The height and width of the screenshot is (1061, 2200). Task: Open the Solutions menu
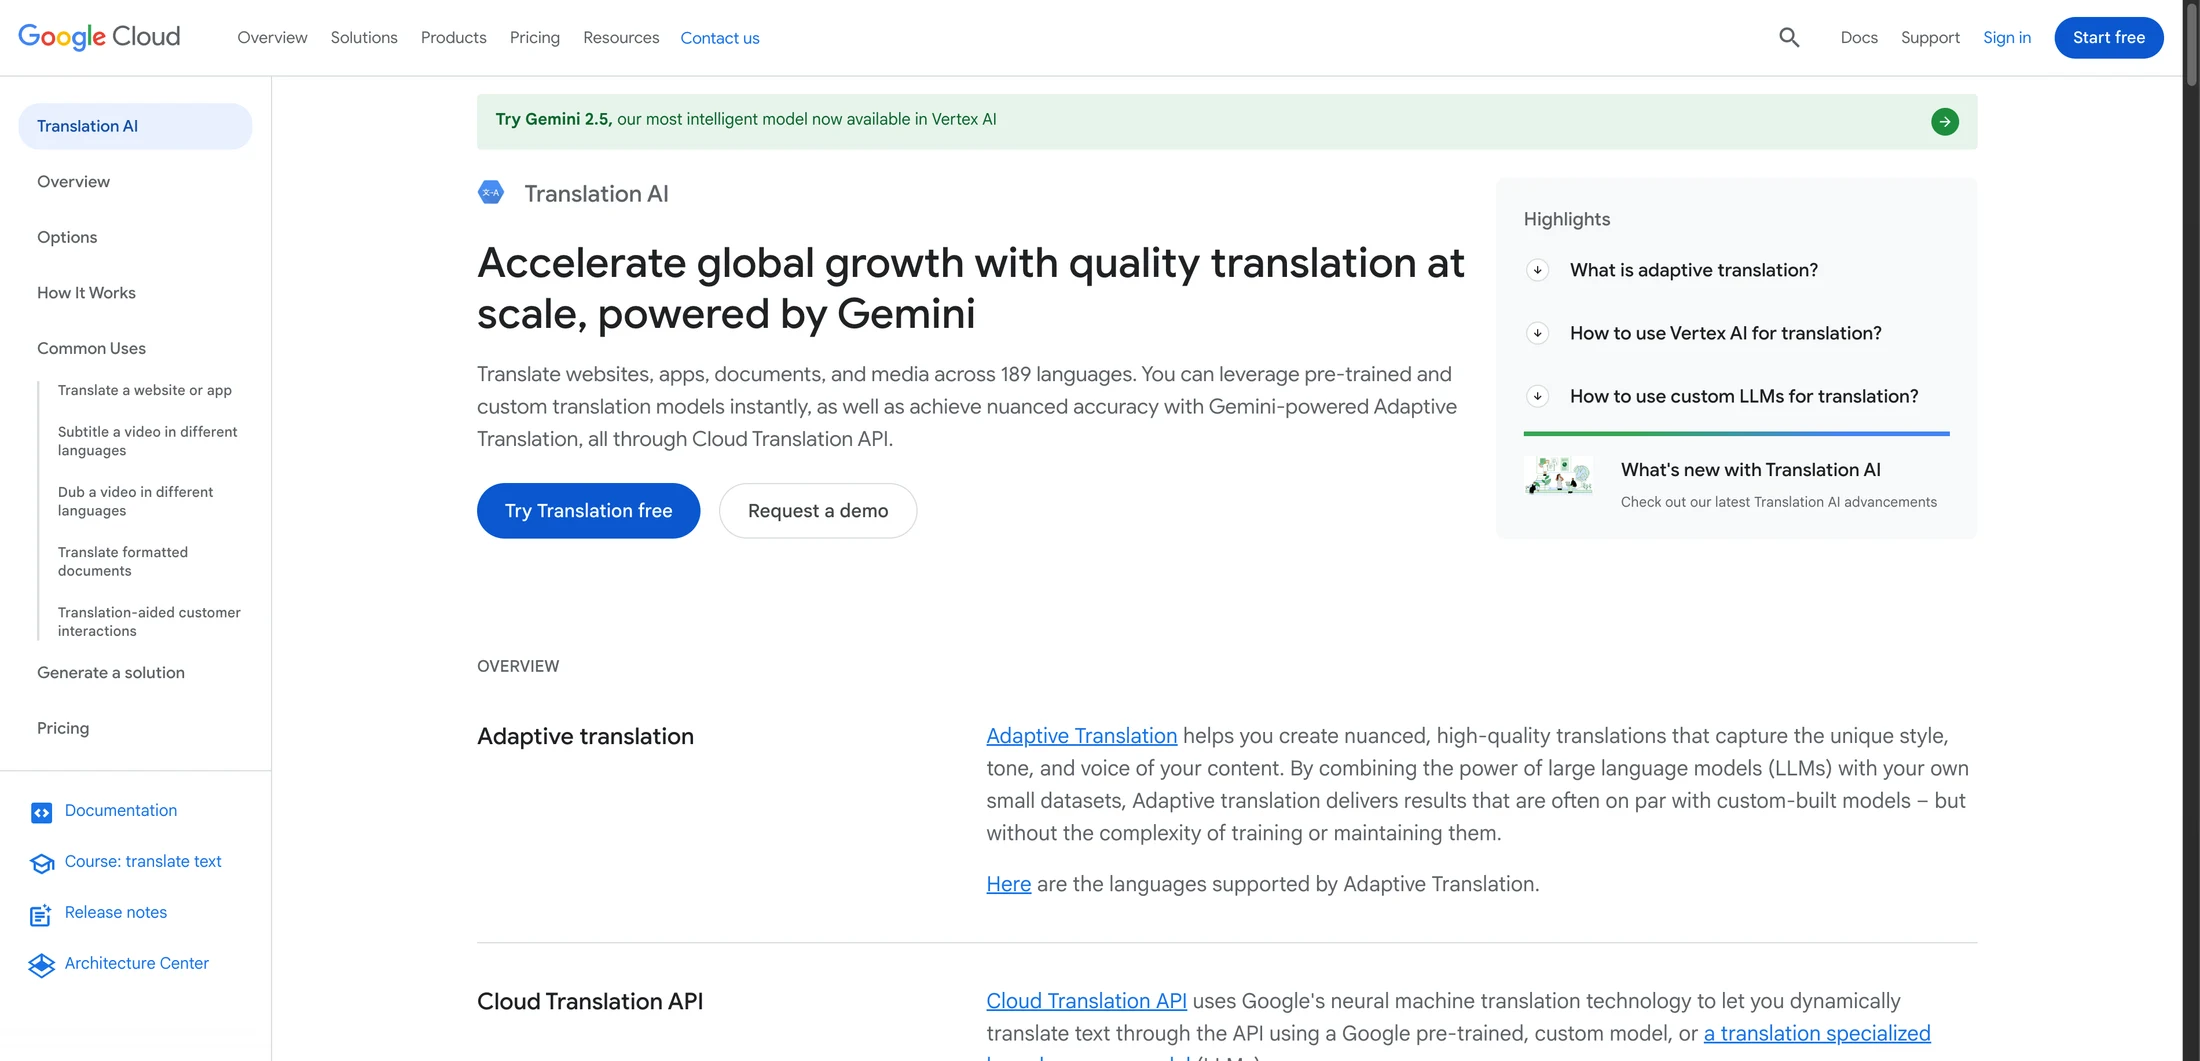(x=364, y=37)
